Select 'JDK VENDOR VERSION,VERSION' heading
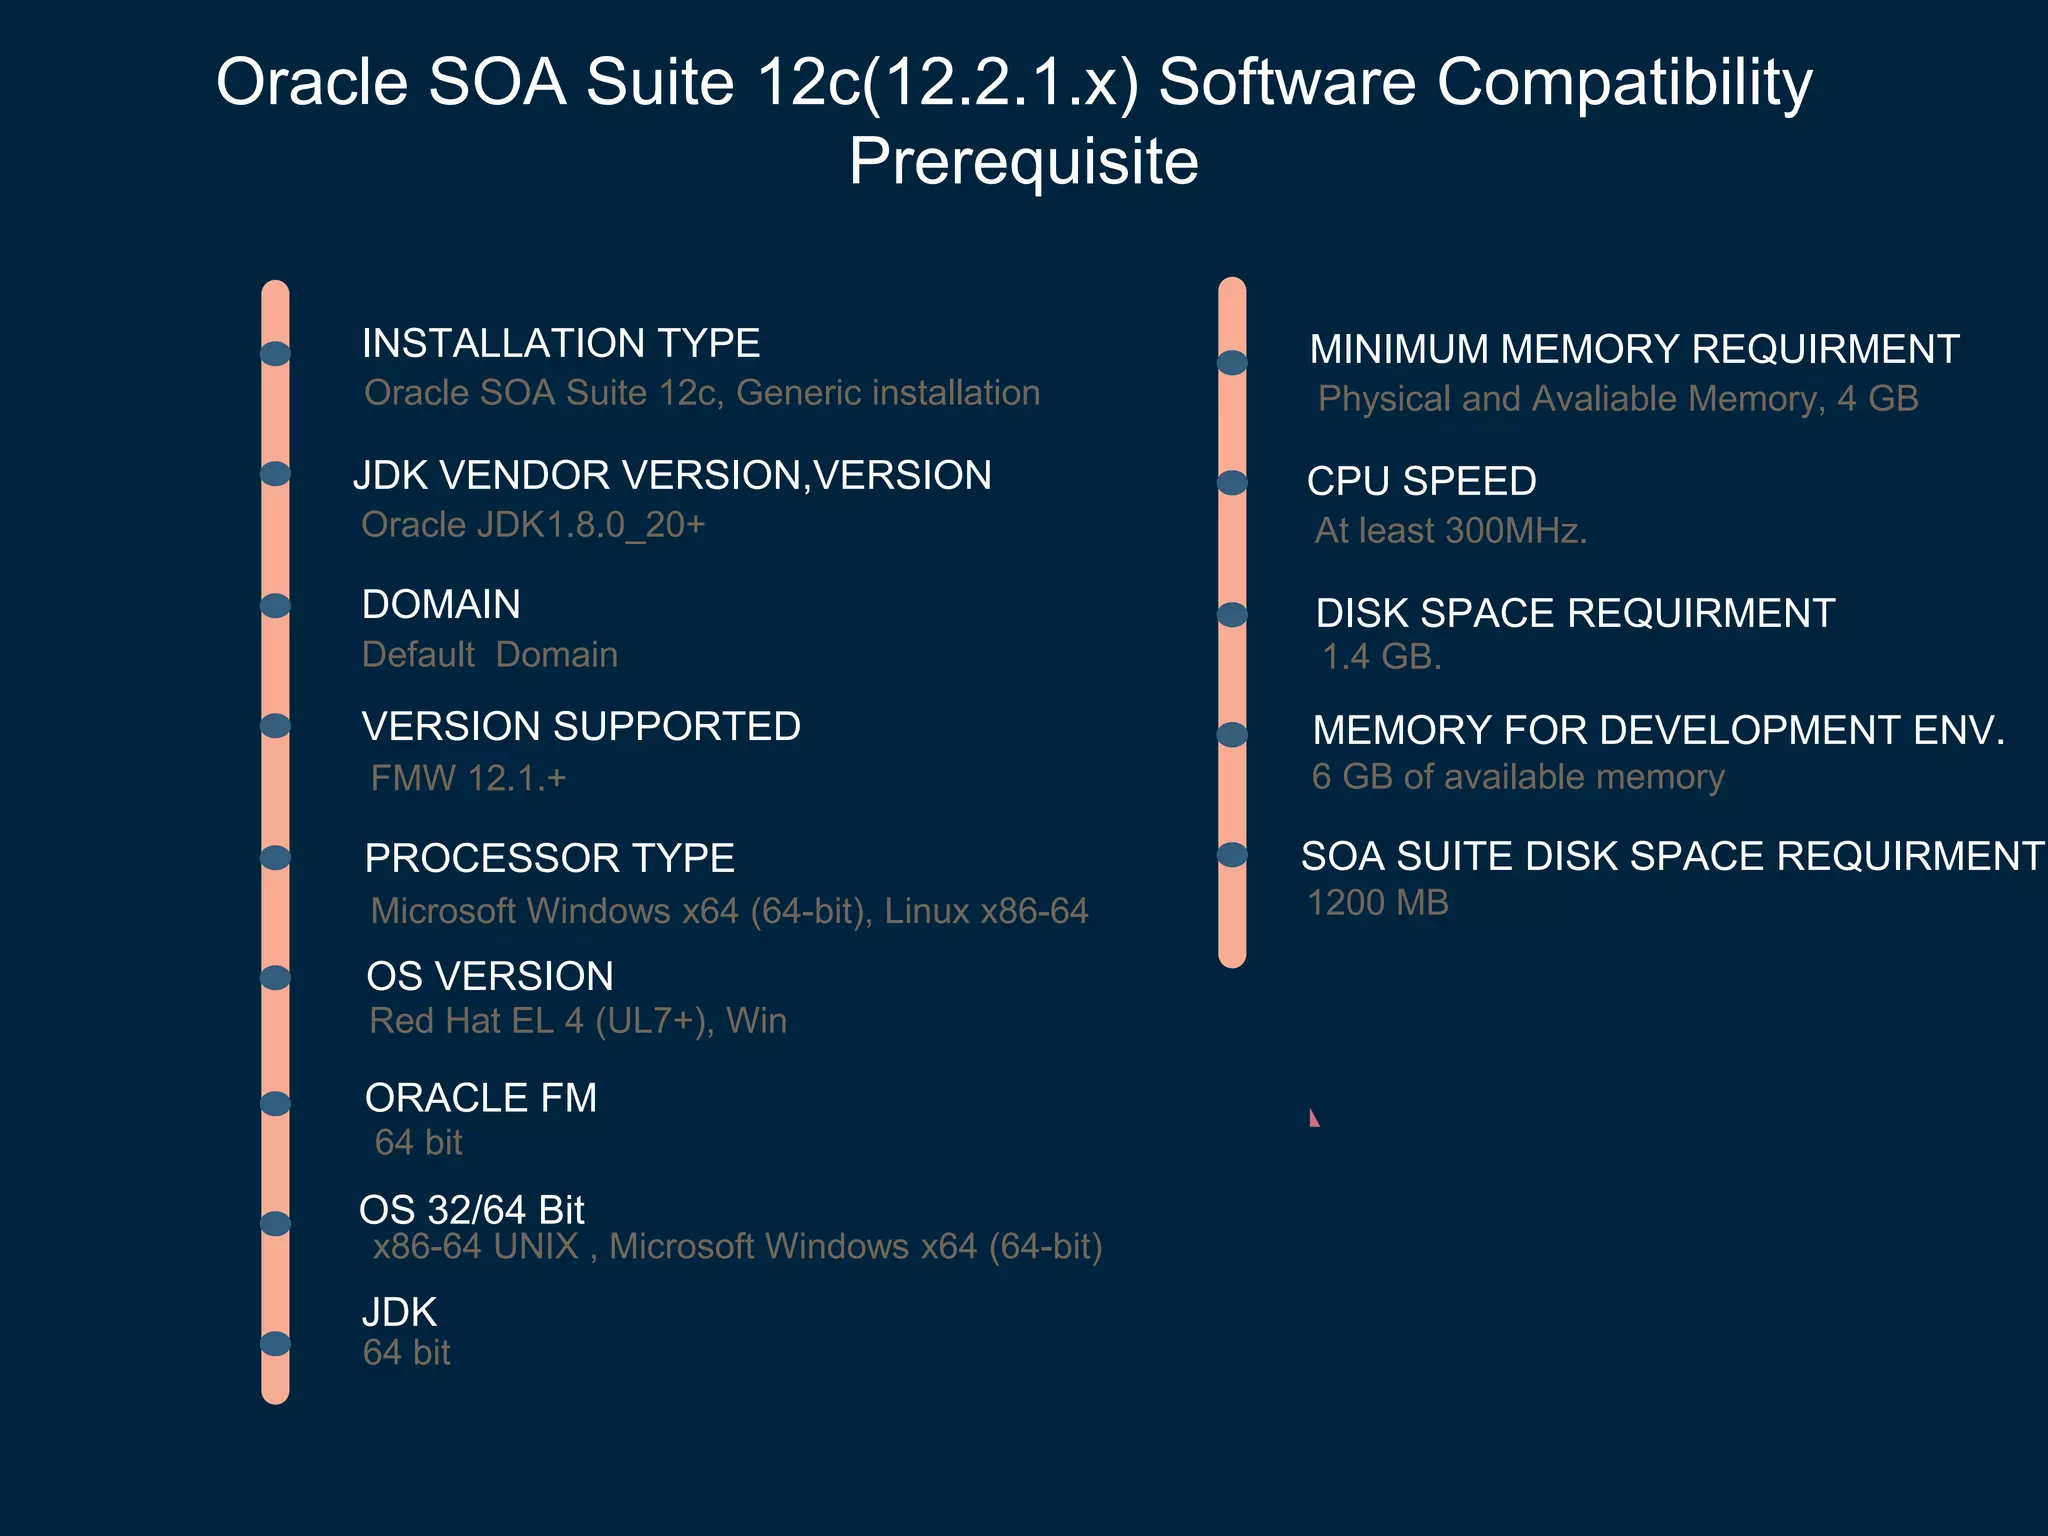The width and height of the screenshot is (2048, 1536). pos(672,475)
